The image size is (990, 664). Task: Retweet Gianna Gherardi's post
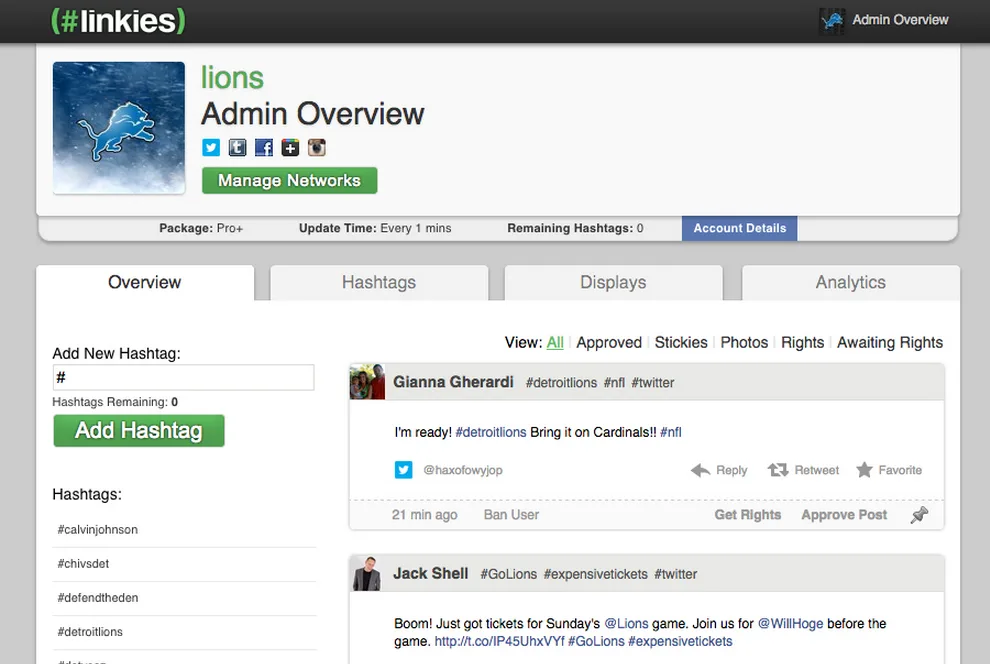point(803,470)
